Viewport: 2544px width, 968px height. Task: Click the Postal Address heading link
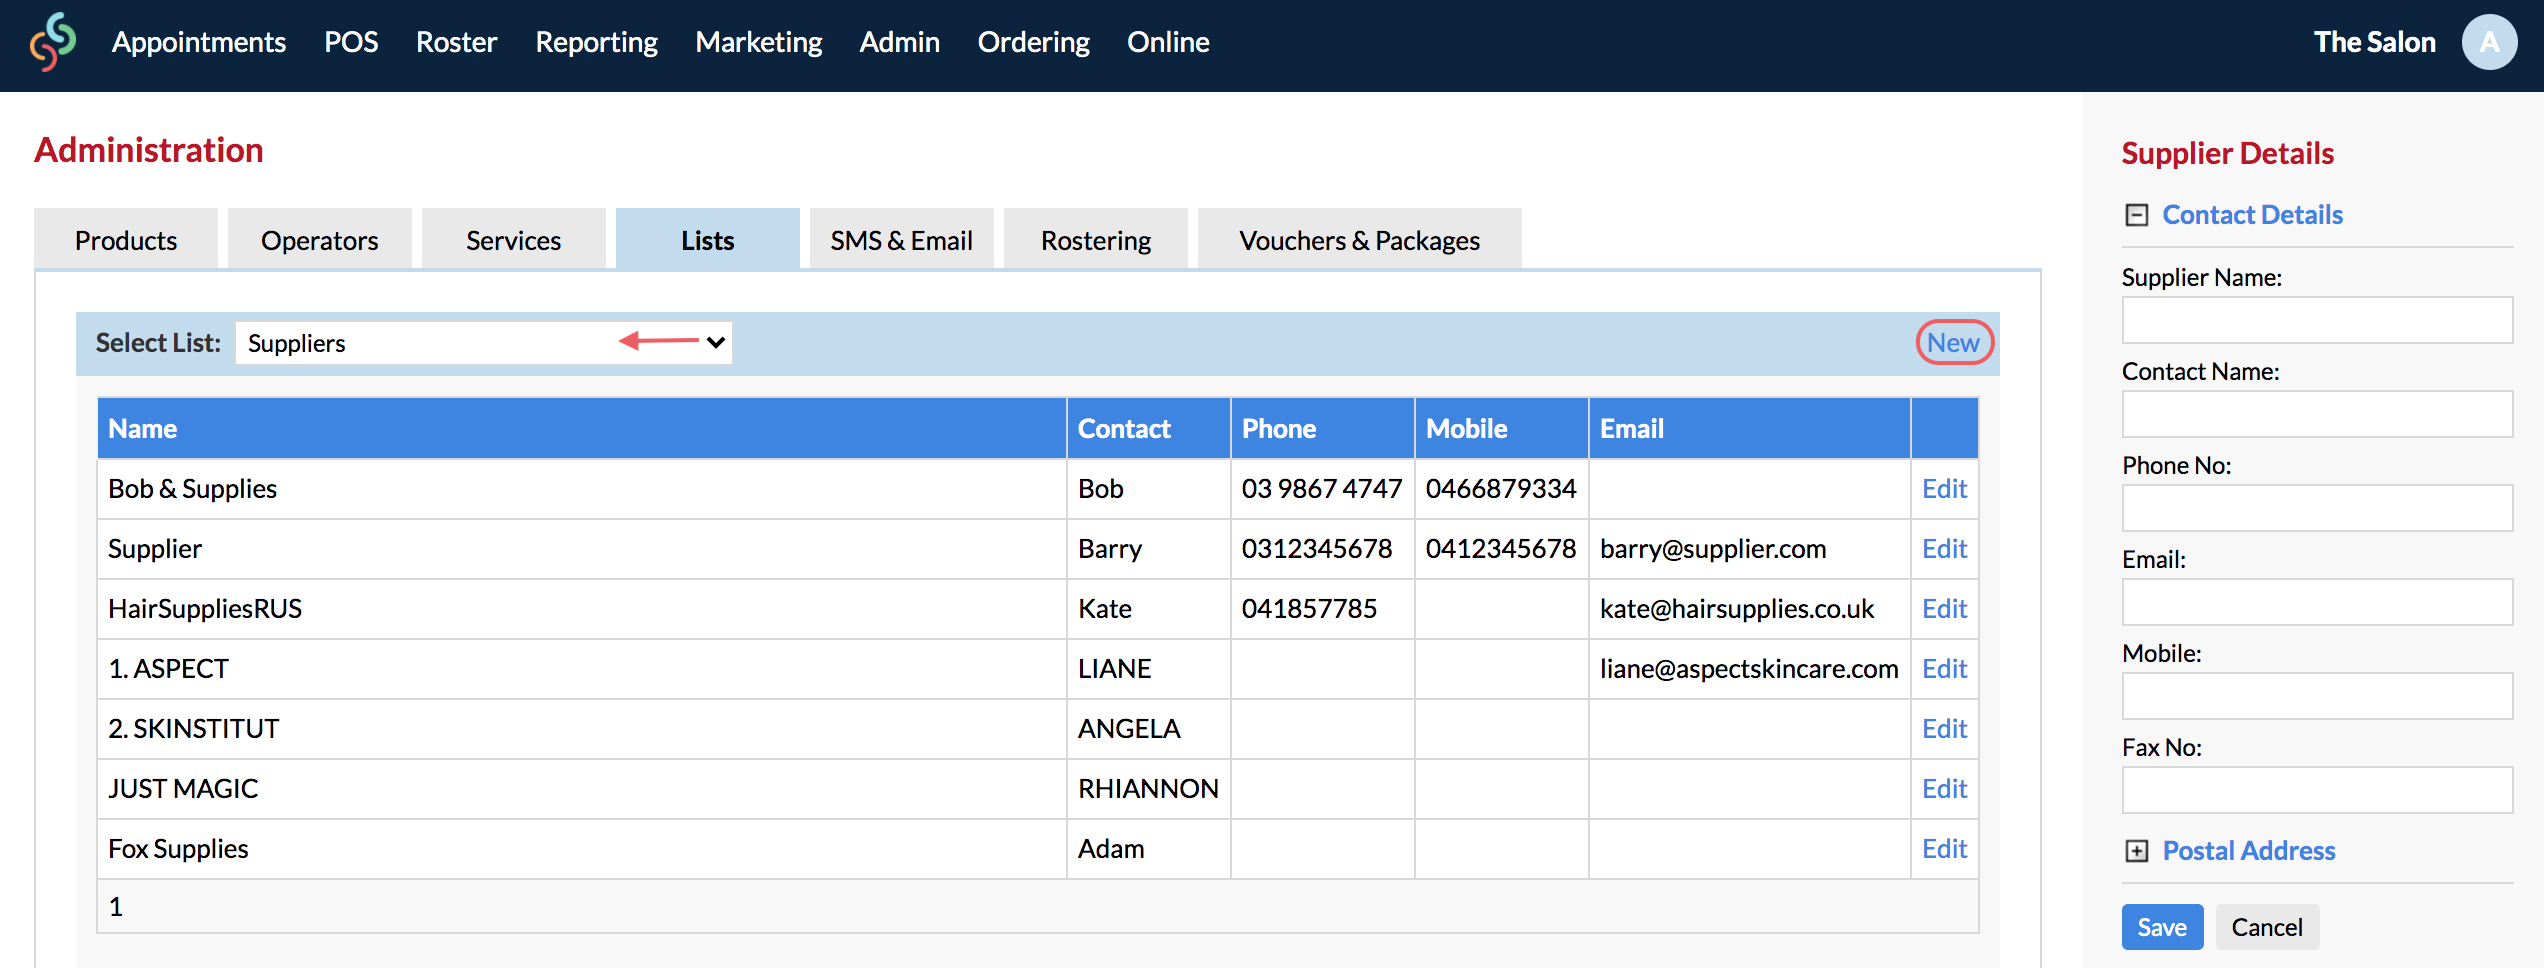click(x=2249, y=851)
